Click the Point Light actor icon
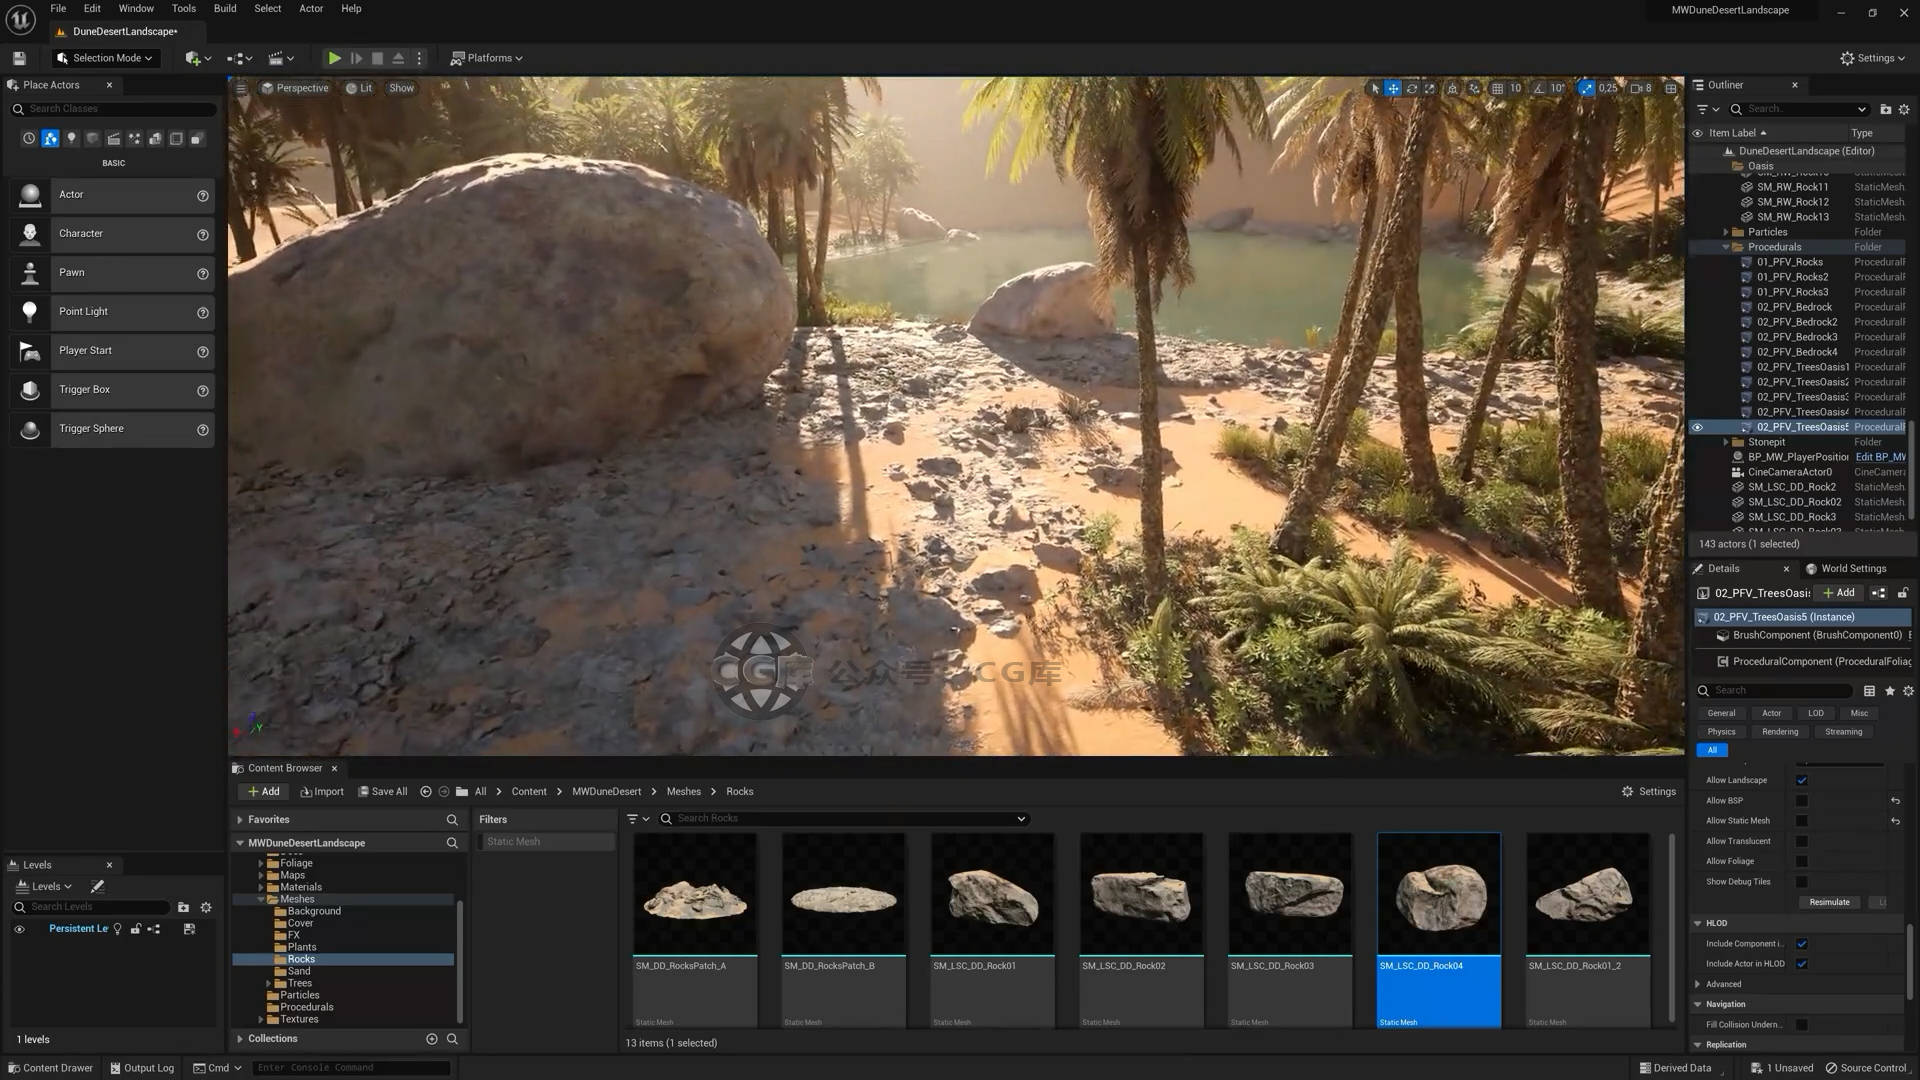 pos(30,312)
